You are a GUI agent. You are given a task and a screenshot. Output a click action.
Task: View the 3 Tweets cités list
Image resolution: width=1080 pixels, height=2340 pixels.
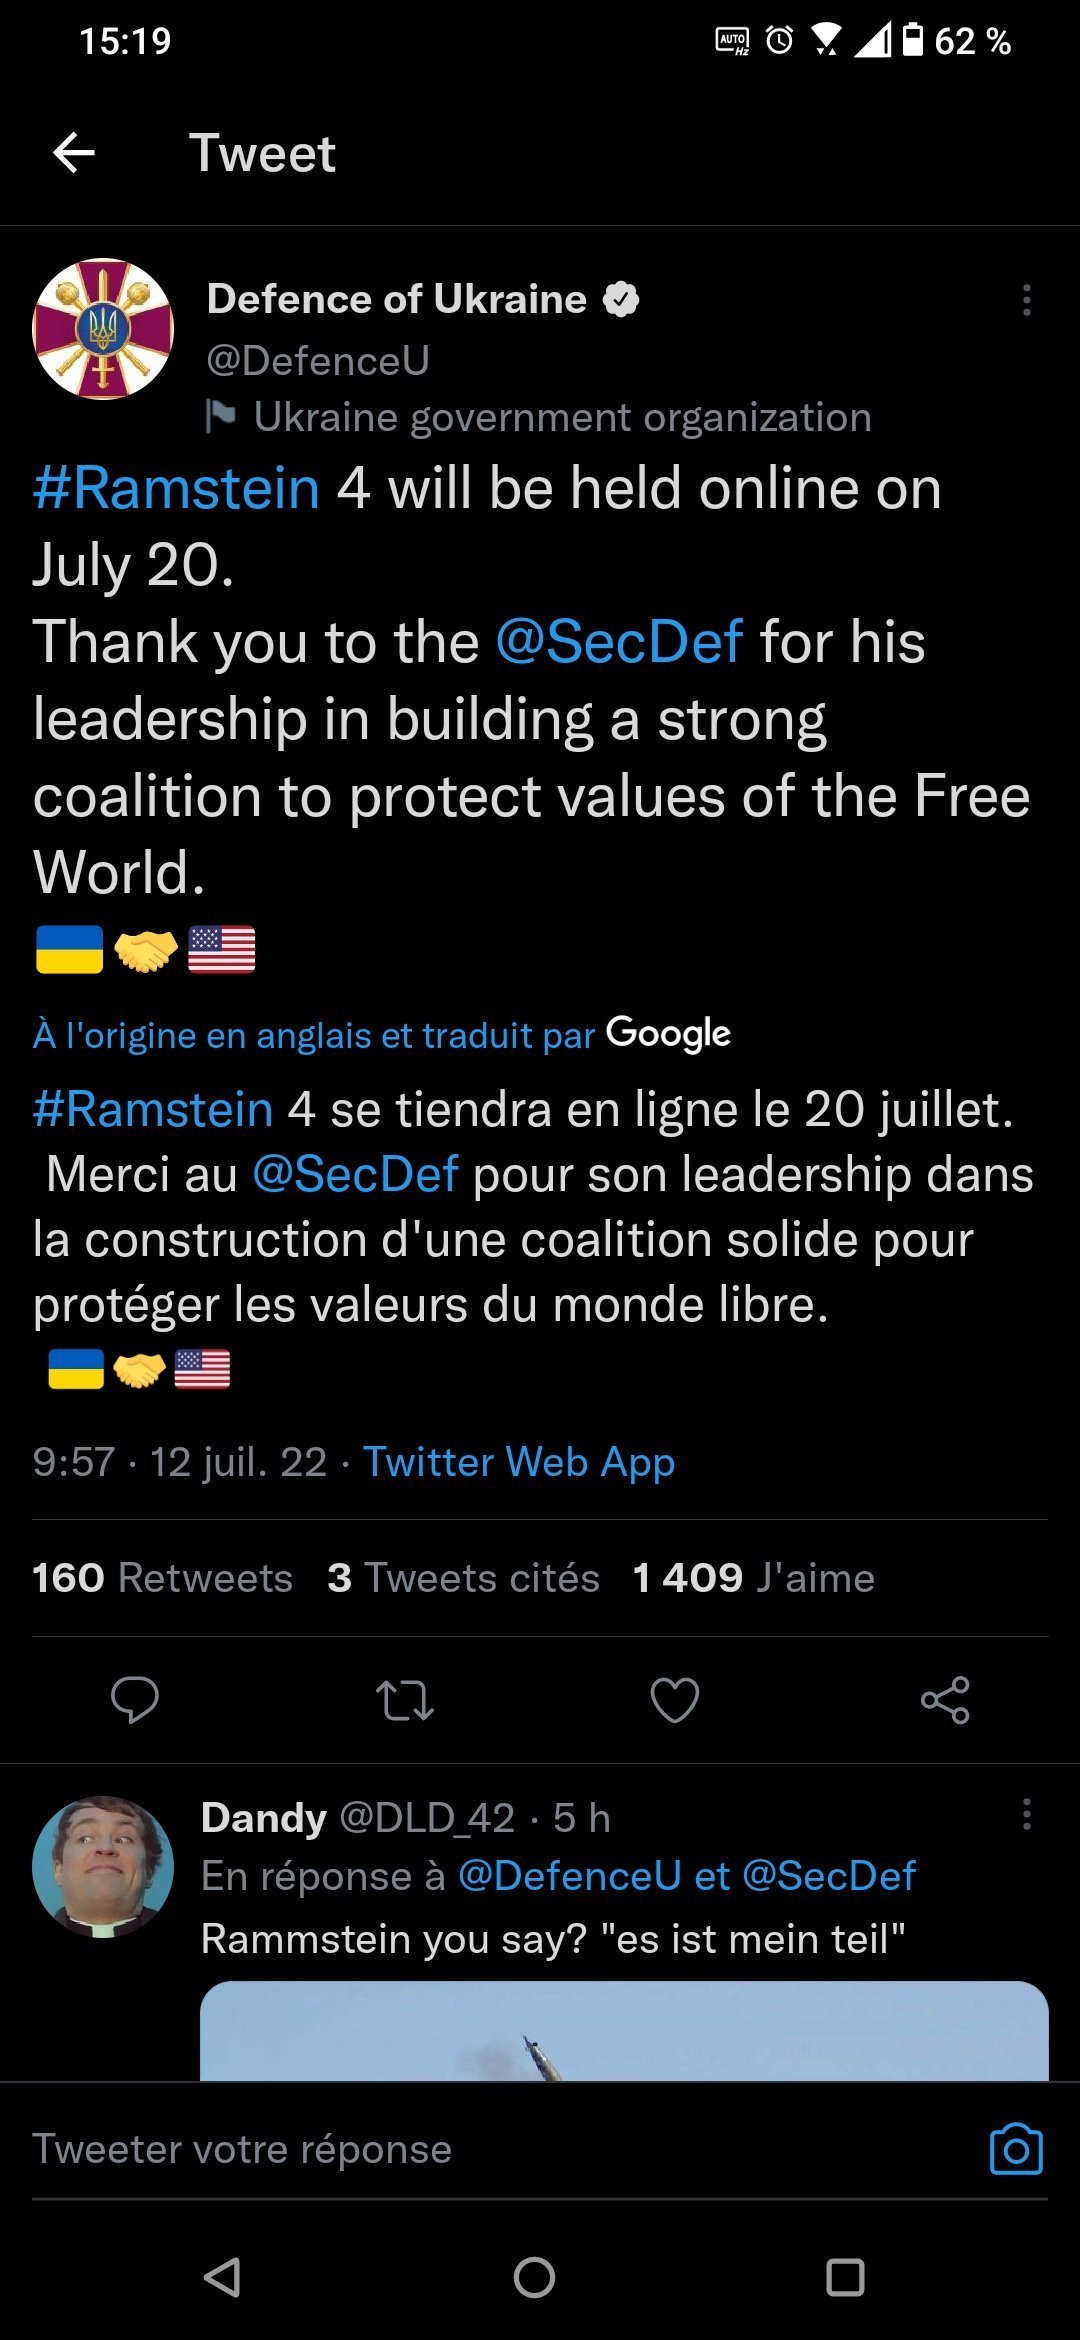[x=463, y=1578]
